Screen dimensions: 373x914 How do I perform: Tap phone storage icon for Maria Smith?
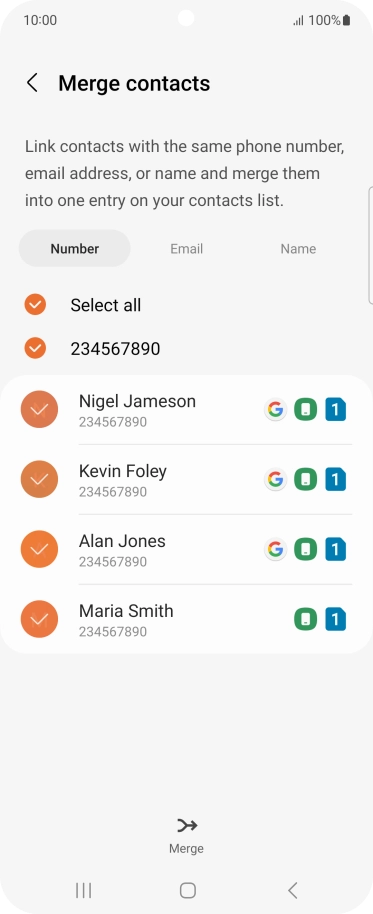305,620
